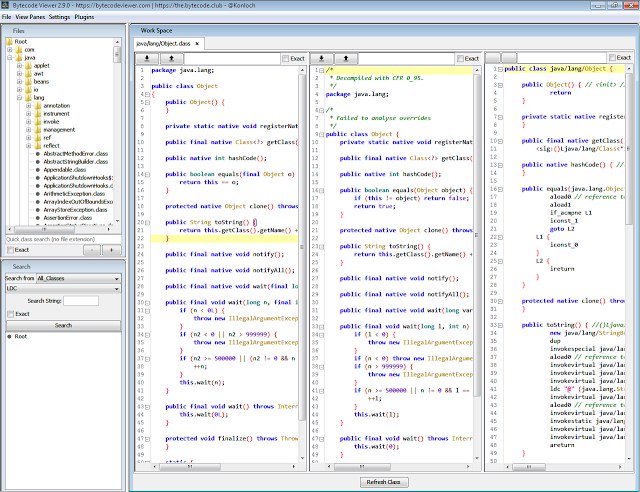
Task: Open the Search from All_Classes dropdown
Action: (x=78, y=278)
